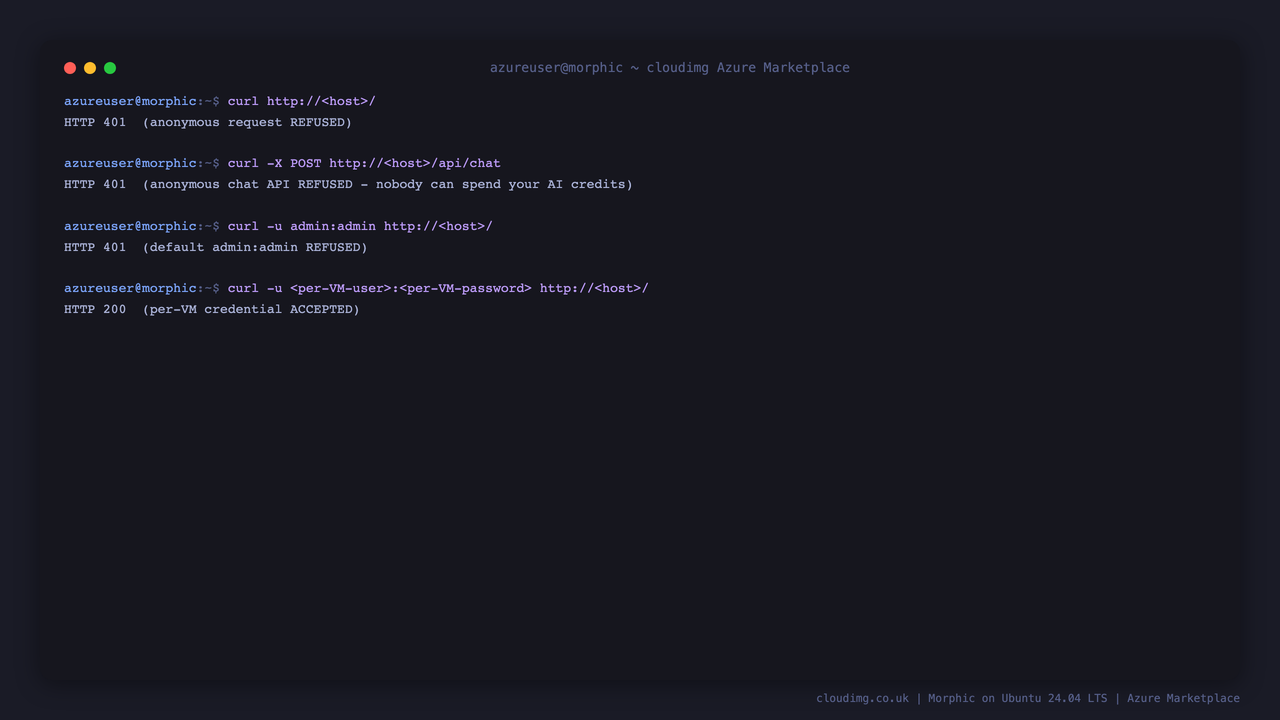This screenshot has height=720, width=1280.
Task: Click the 'curl -X POST http://<host>/api/chat' command
Action: pos(364,163)
